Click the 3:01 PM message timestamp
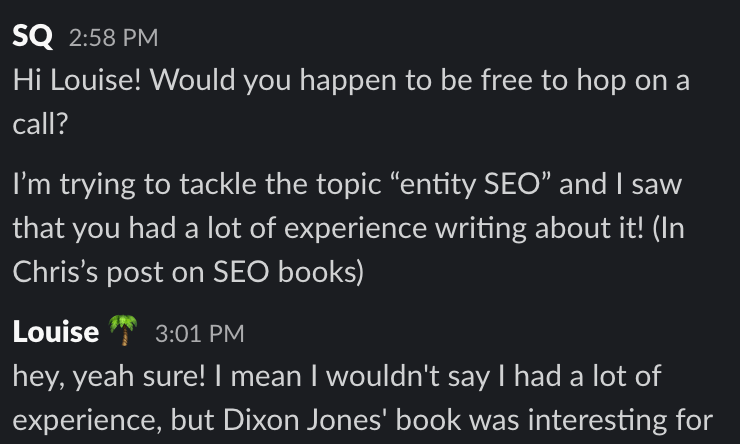Screen dimensions: 740x444 click(200, 334)
